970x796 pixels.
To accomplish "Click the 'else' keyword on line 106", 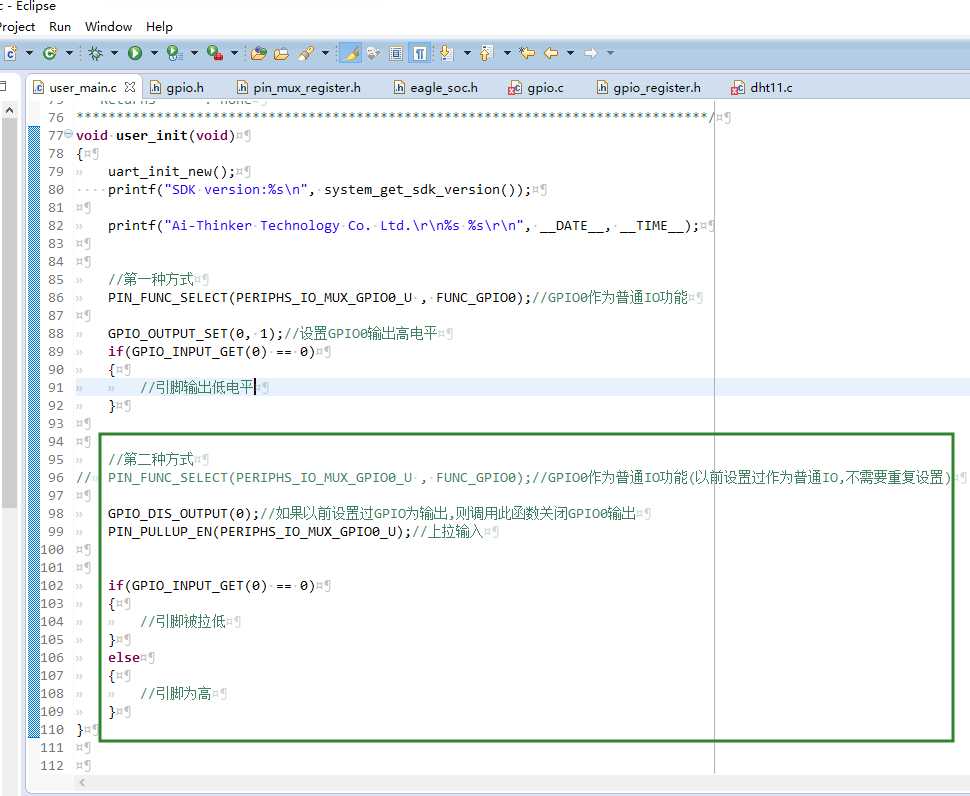I will pos(124,658).
